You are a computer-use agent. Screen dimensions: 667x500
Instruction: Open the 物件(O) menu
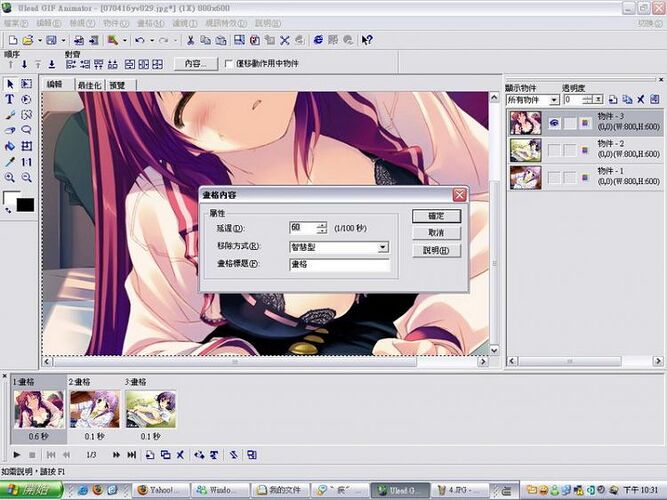pyautogui.click(x=116, y=23)
